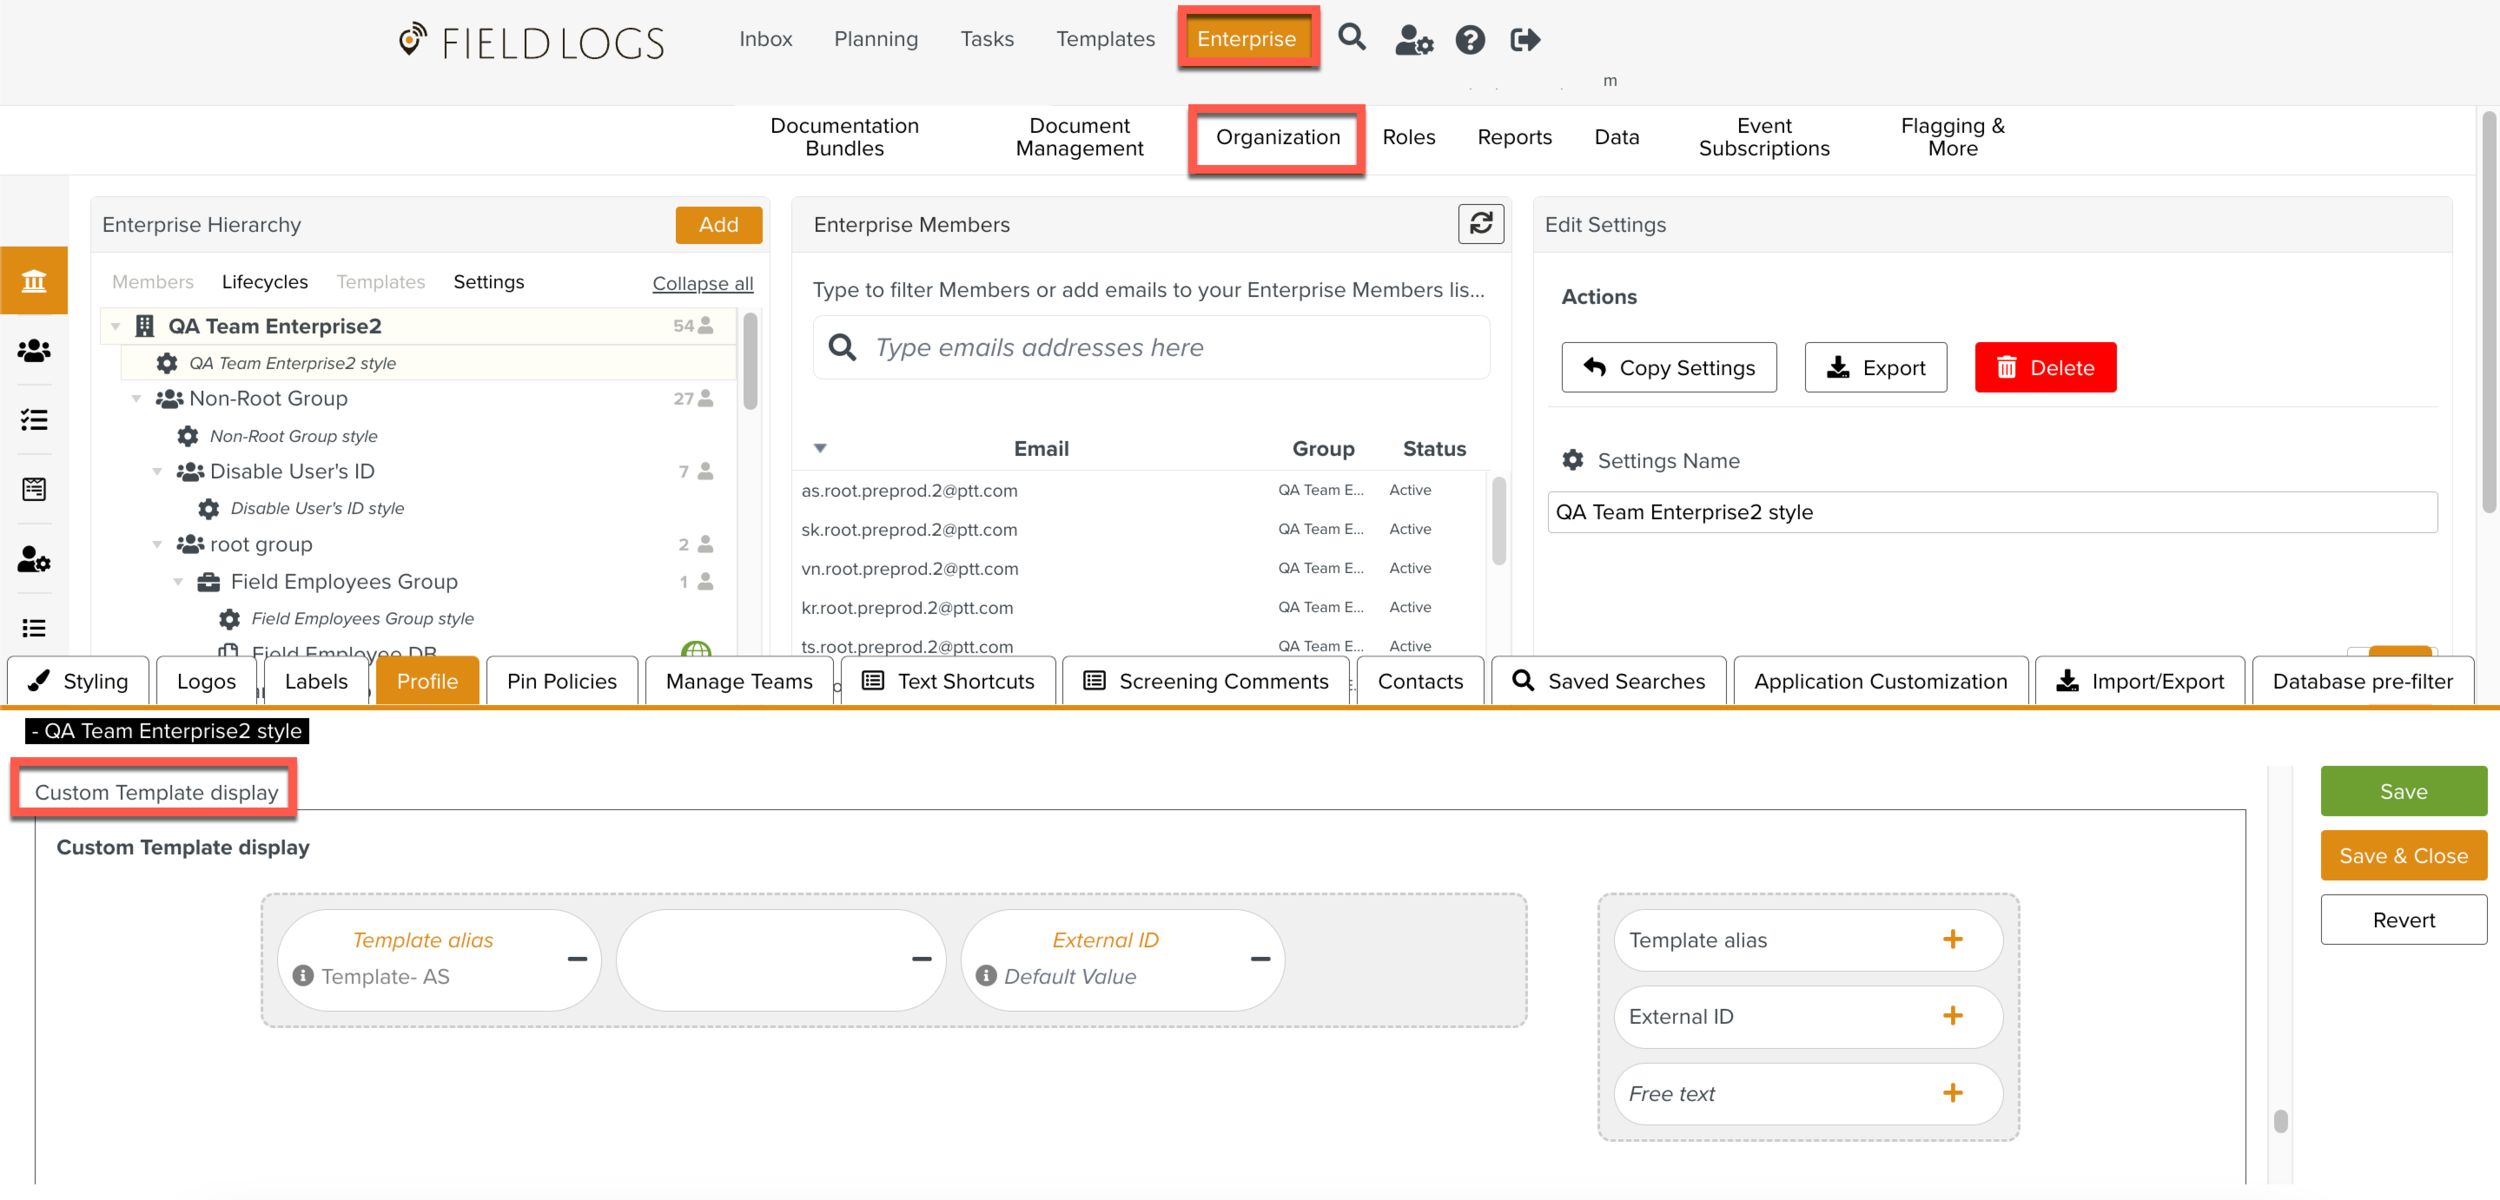Screen dimensions: 2500x1200
Task: Click info icon next to Template- AS
Action: 303,976
